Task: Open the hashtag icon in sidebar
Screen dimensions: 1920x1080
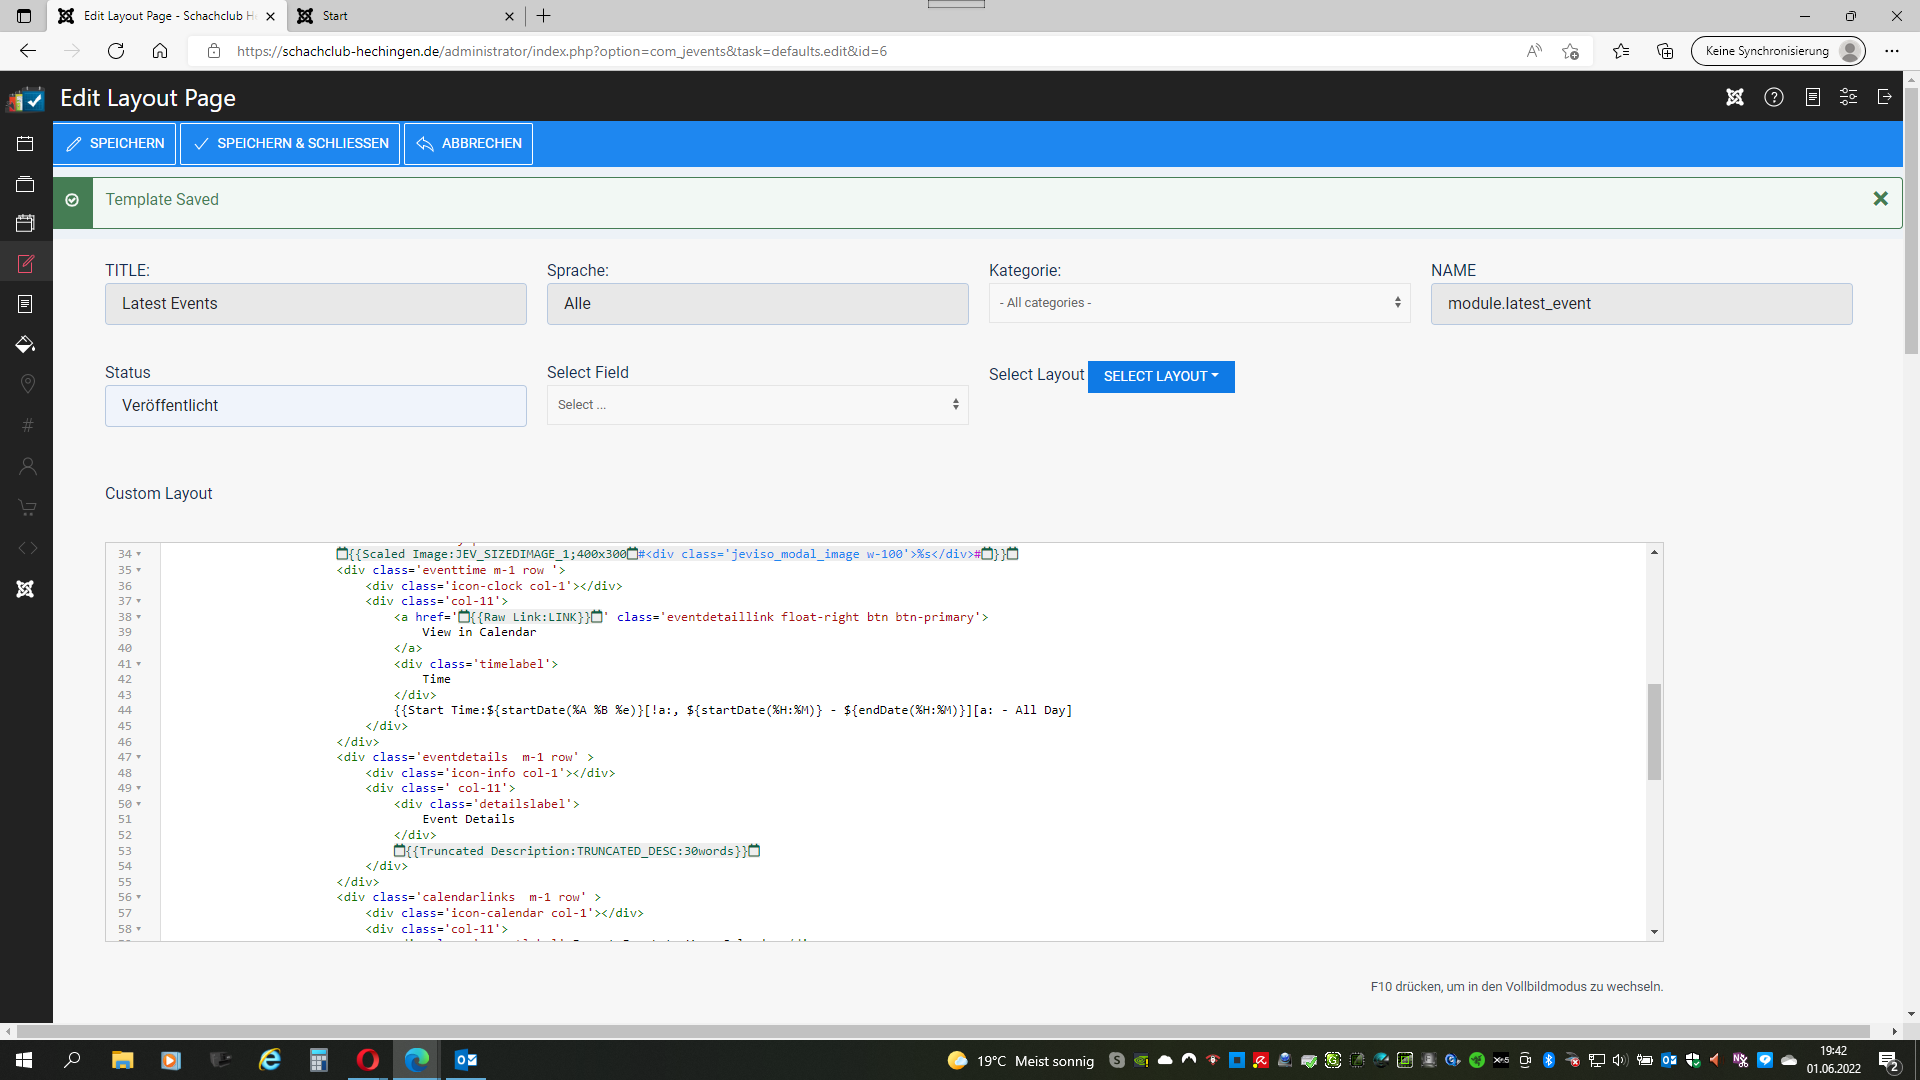Action: coord(26,425)
